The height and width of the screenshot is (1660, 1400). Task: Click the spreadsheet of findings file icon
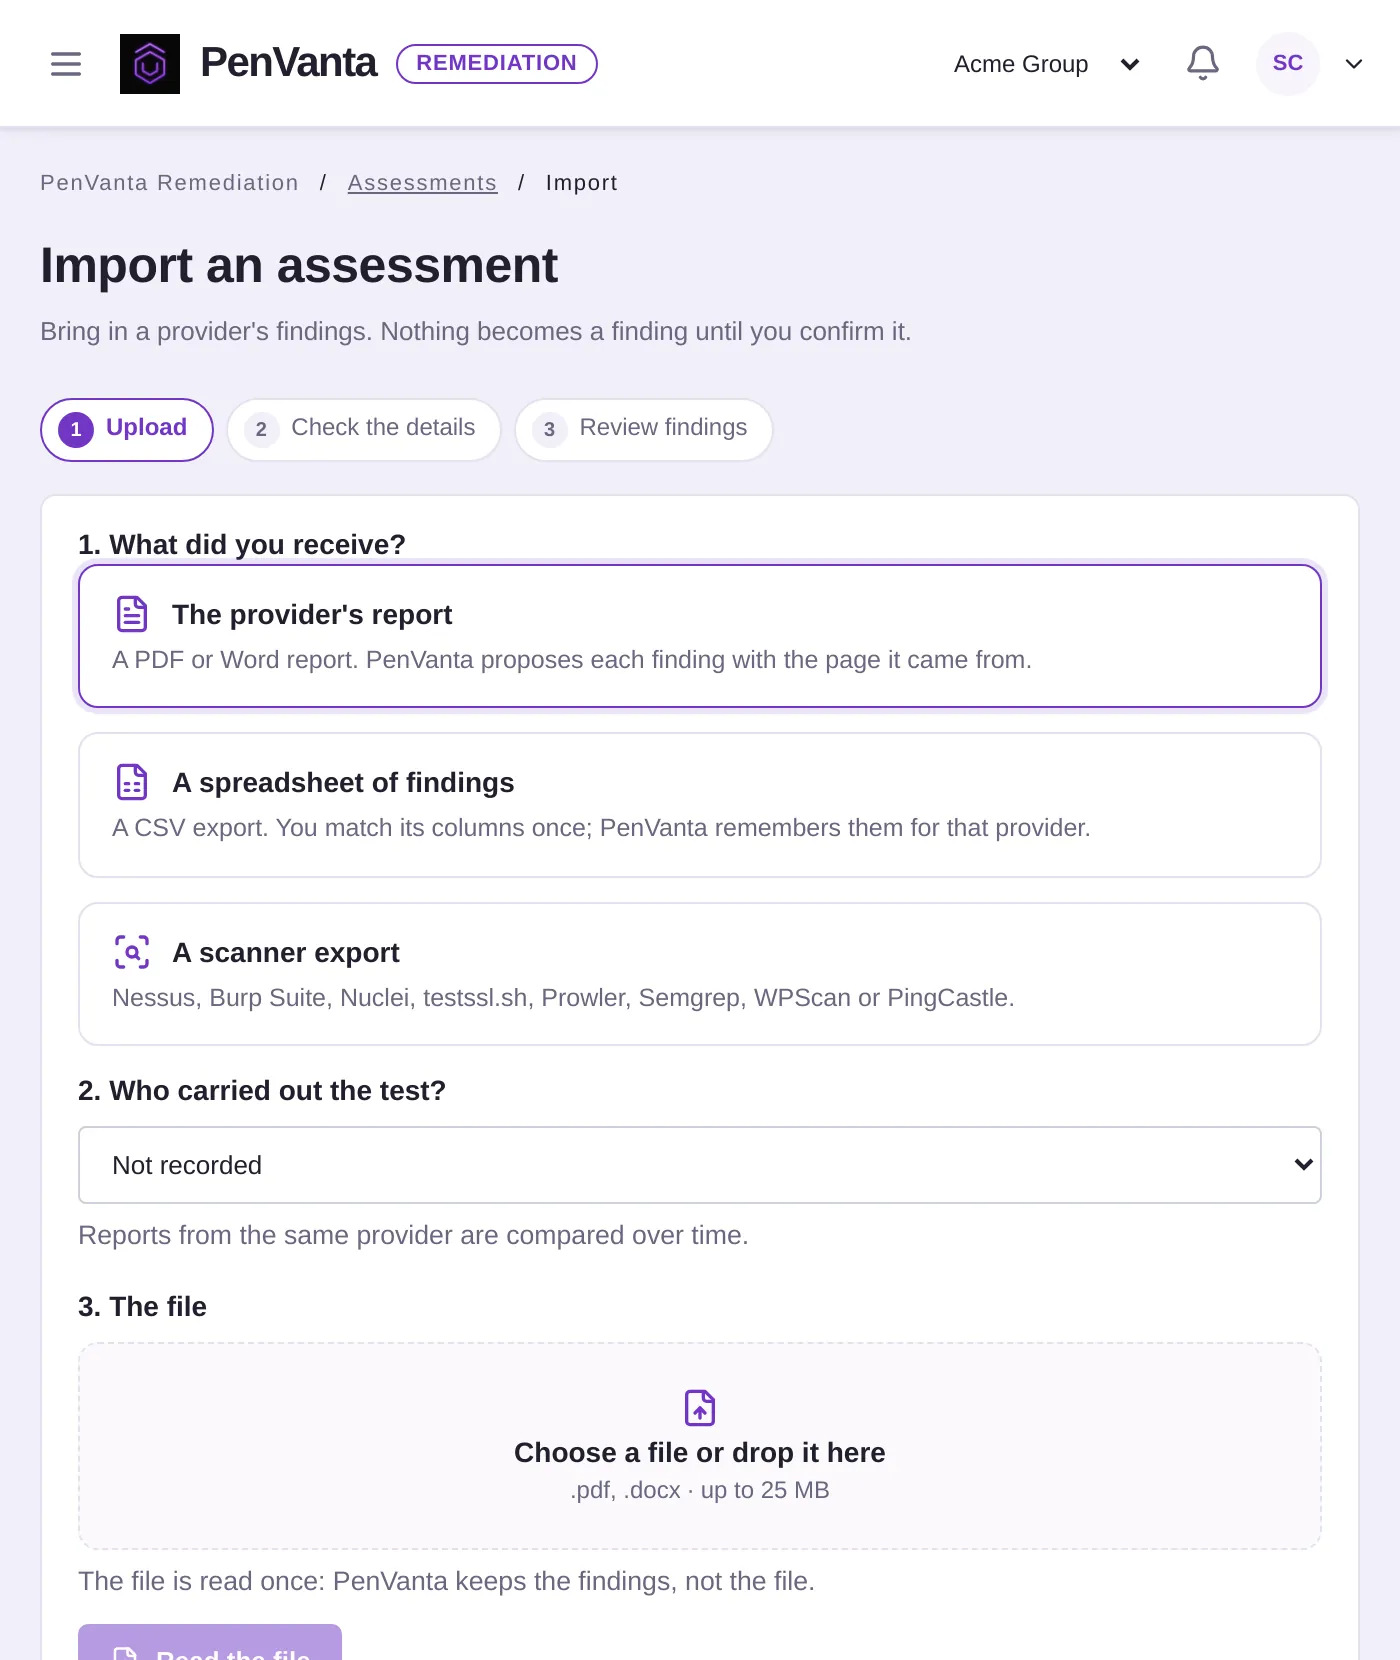click(x=132, y=782)
